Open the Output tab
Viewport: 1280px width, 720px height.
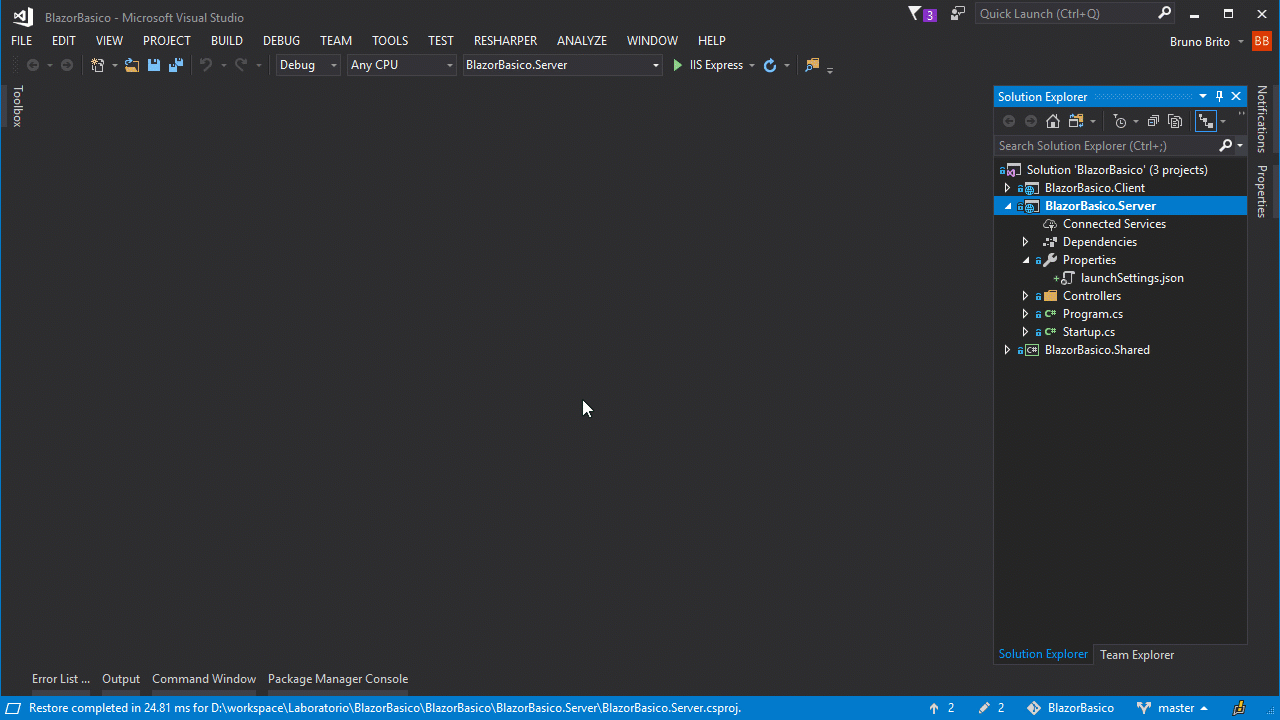tap(121, 679)
